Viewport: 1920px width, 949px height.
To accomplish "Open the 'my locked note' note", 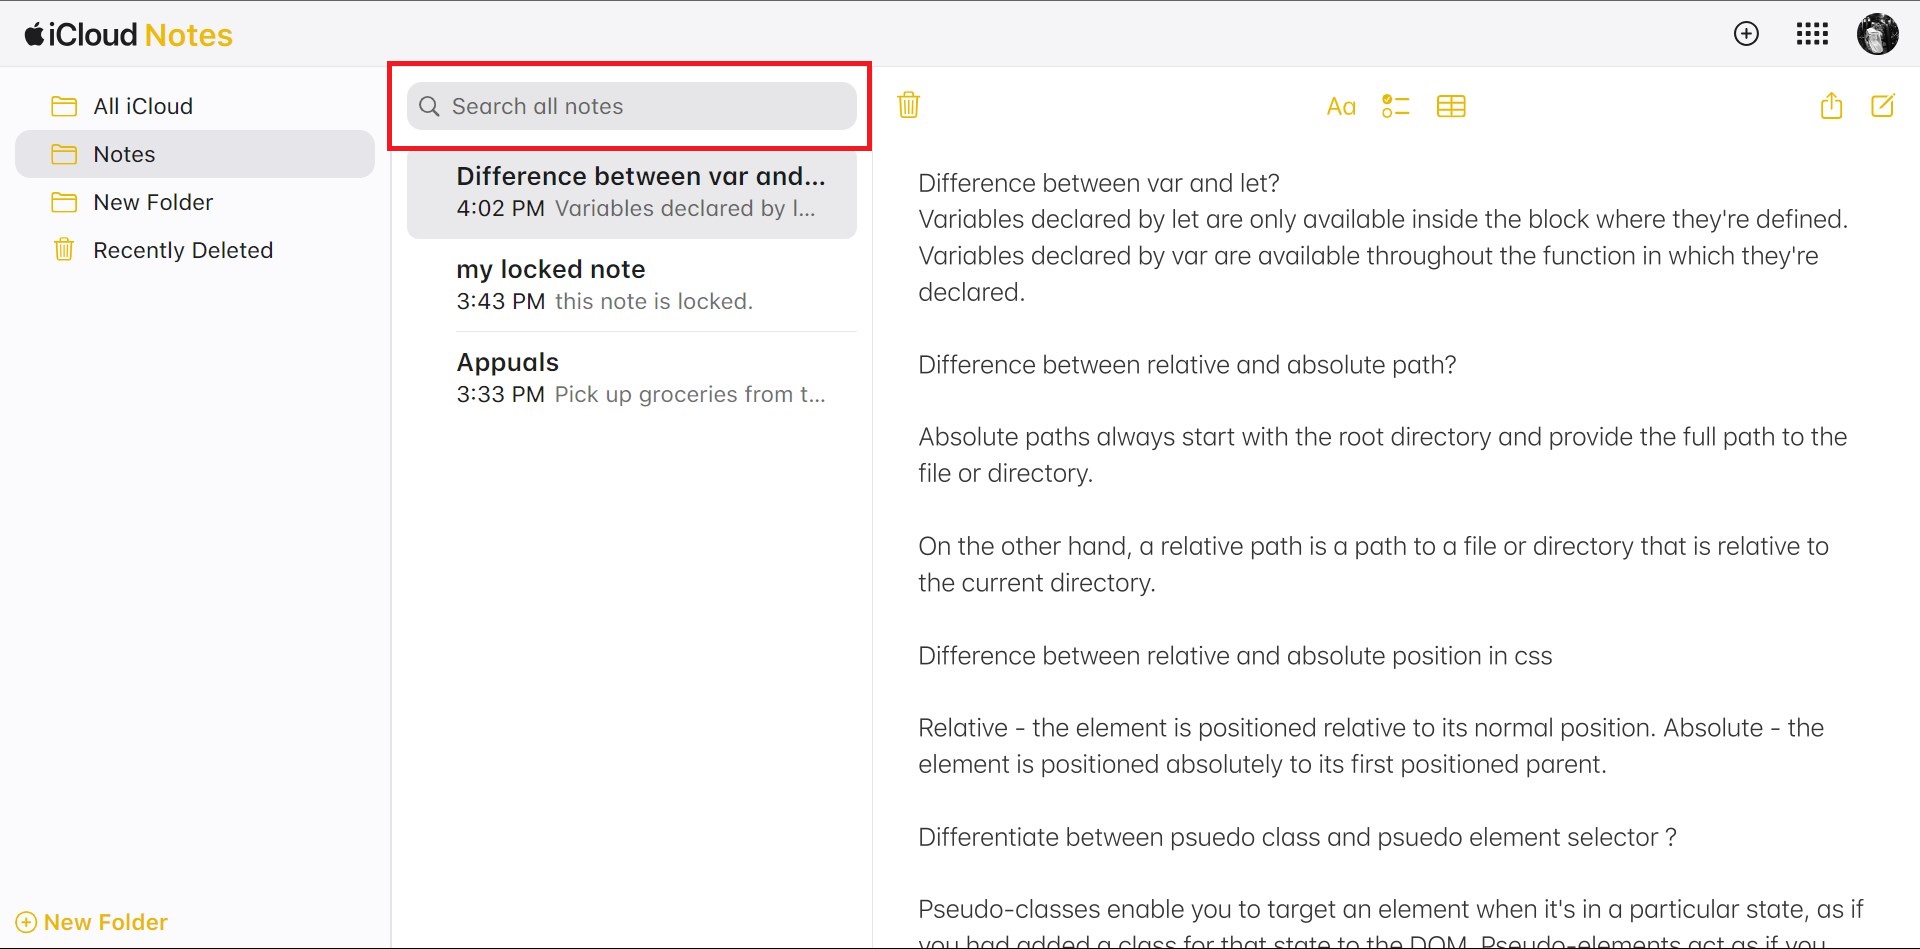I will tap(632, 285).
